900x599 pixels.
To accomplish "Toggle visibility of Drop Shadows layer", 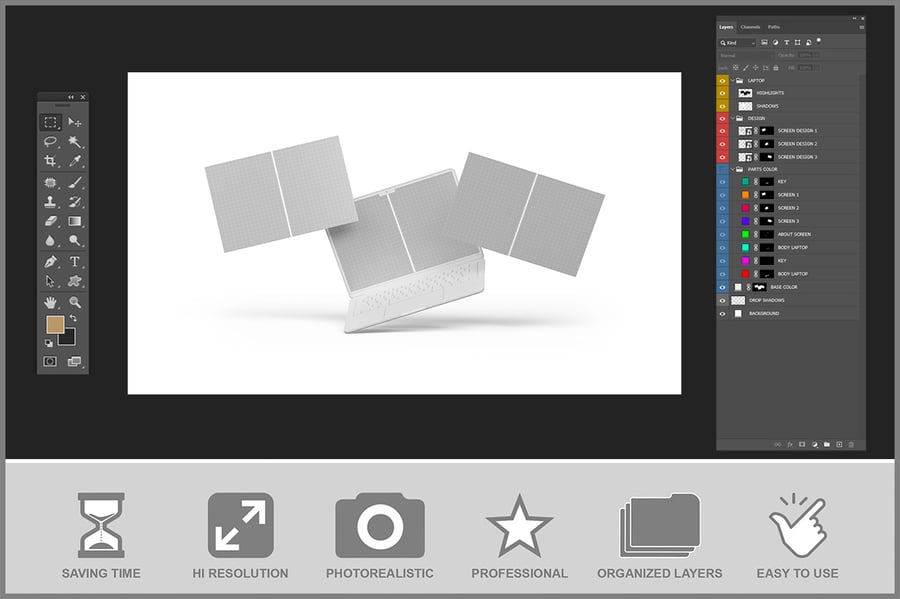I will pos(723,300).
